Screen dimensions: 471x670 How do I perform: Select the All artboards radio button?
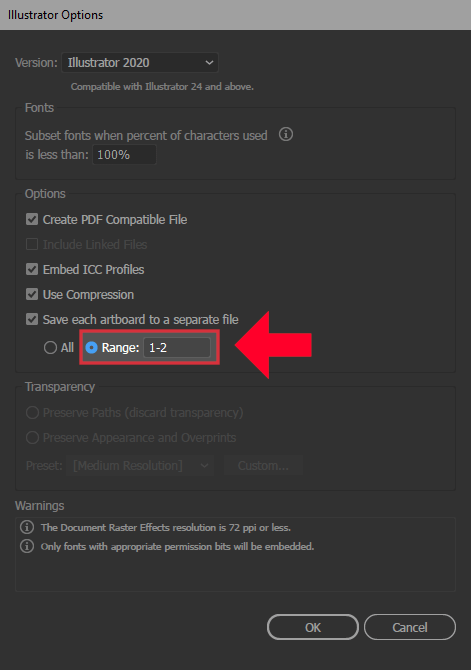coord(50,348)
